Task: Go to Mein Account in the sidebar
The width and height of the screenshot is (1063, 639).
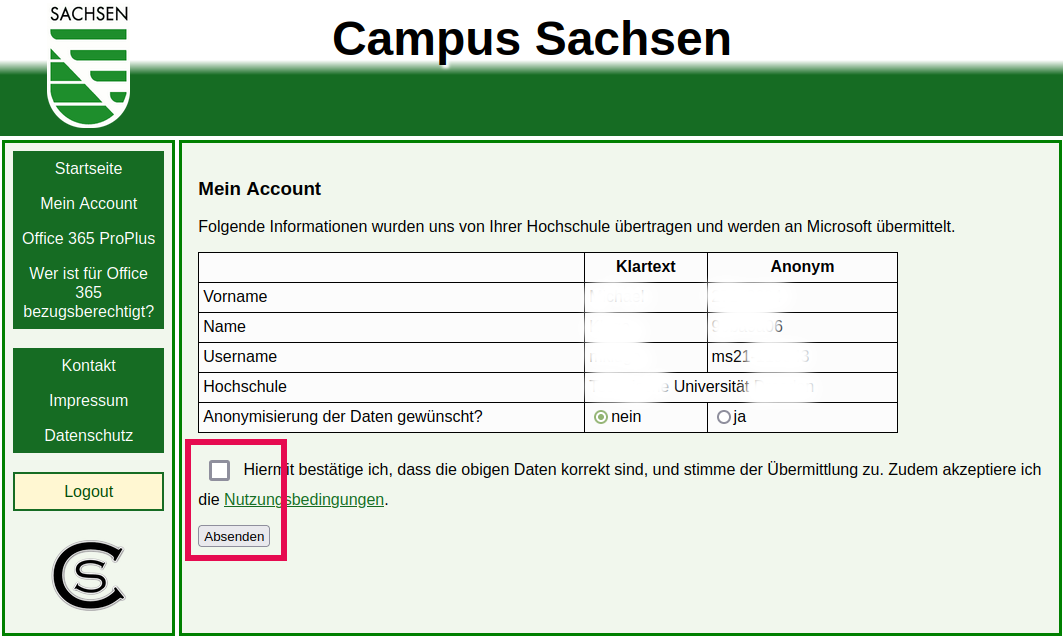Action: point(89,203)
